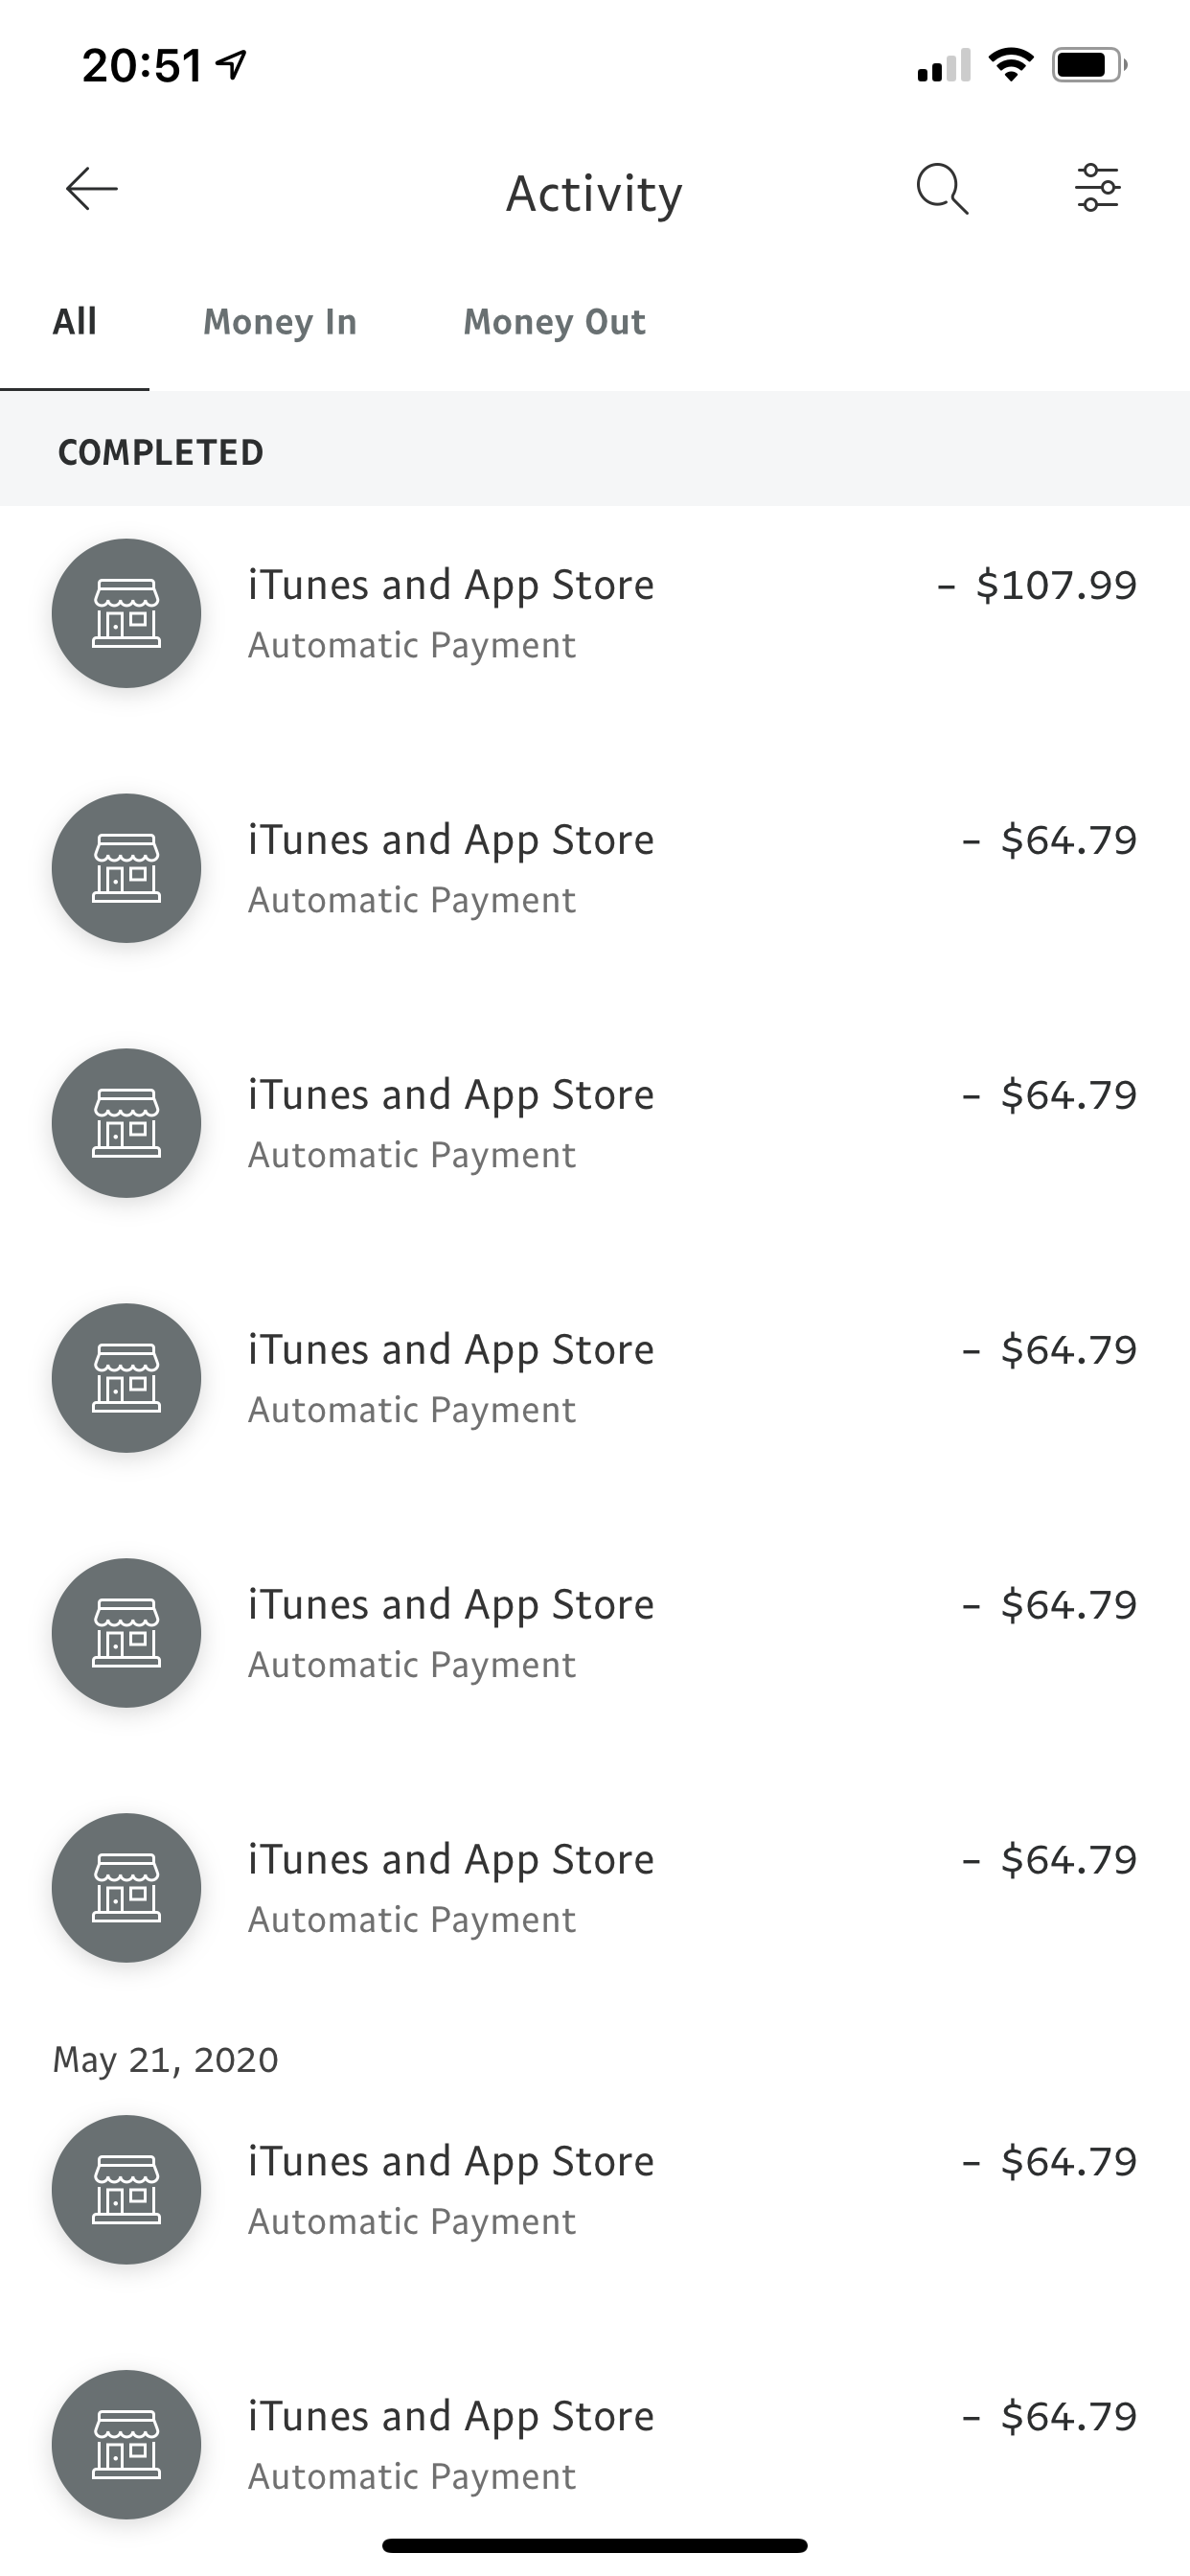Image resolution: width=1190 pixels, height=2576 pixels.
Task: Tap the store icon beside the $107.99 payment
Action: tap(126, 613)
